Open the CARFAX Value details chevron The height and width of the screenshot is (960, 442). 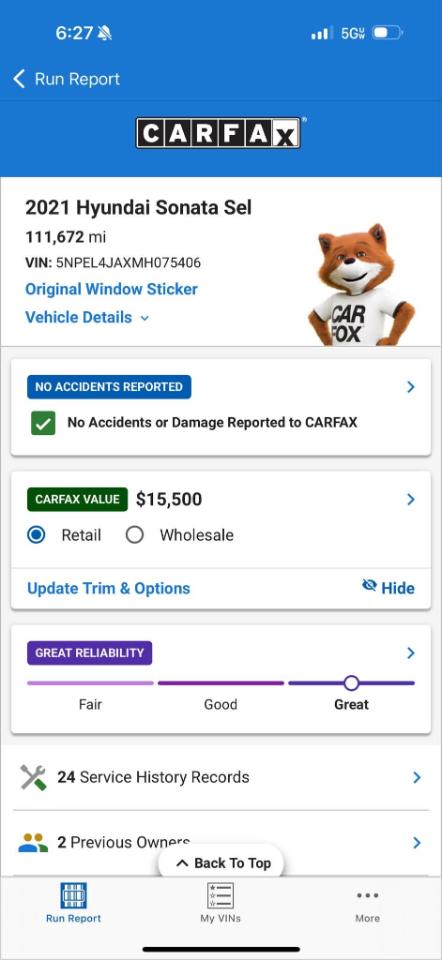[411, 500]
